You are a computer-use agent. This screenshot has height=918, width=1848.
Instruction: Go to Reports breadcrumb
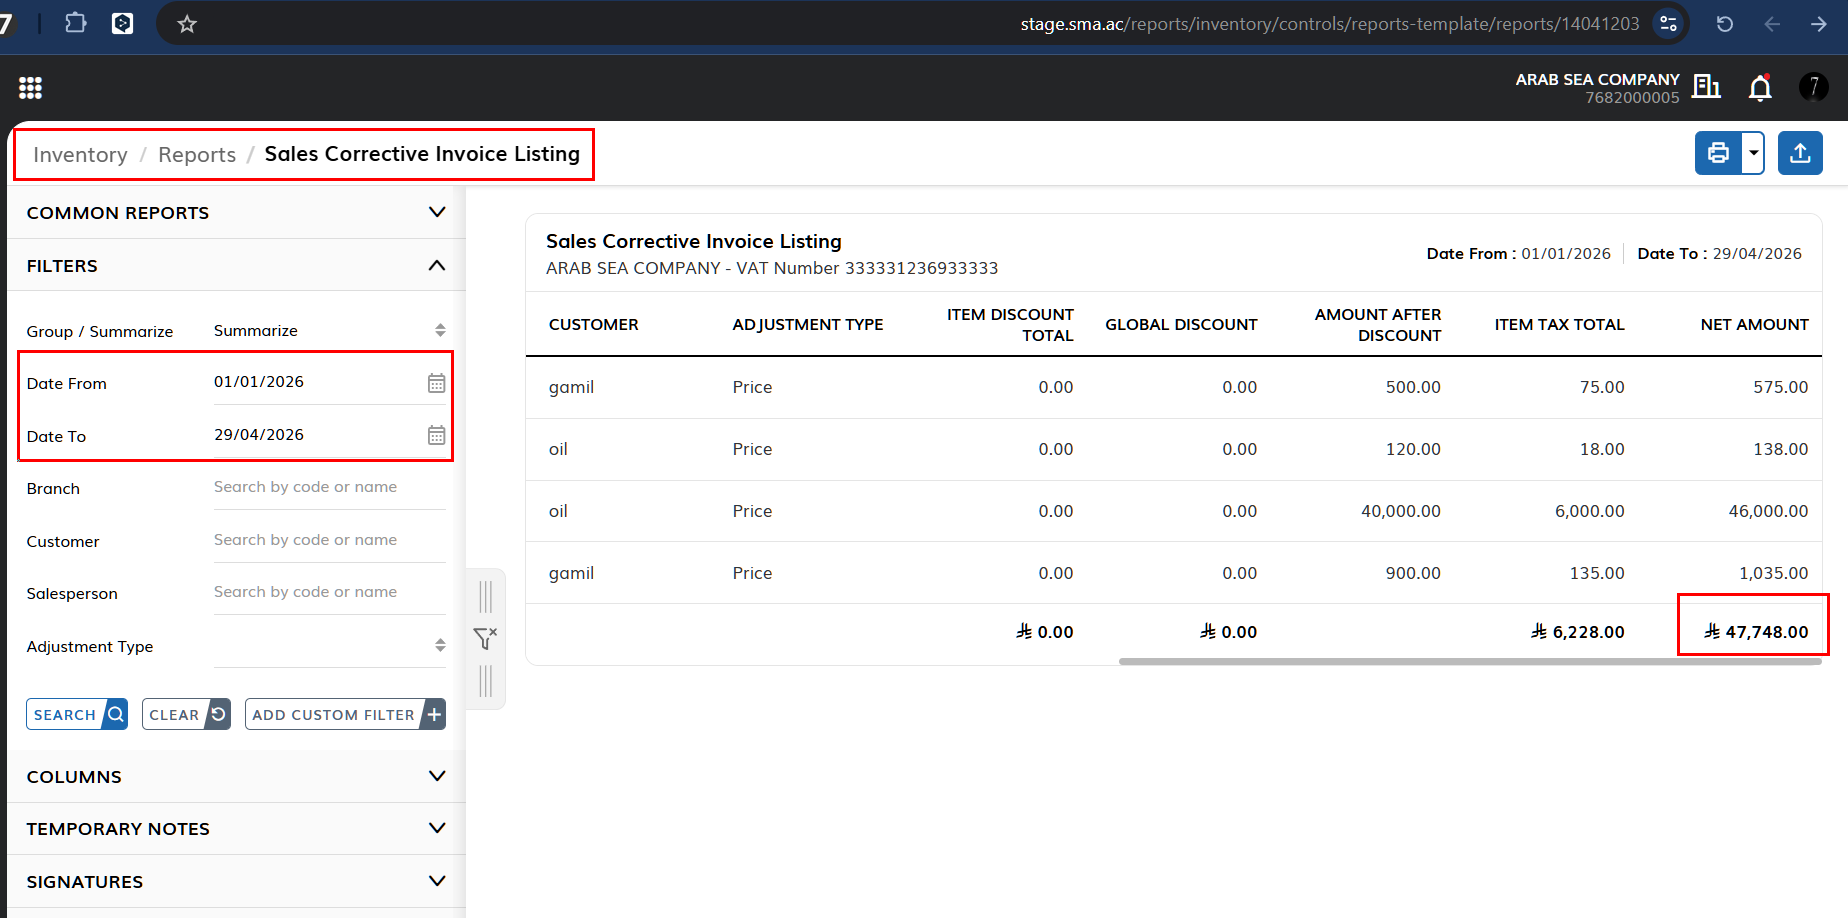coord(197,155)
